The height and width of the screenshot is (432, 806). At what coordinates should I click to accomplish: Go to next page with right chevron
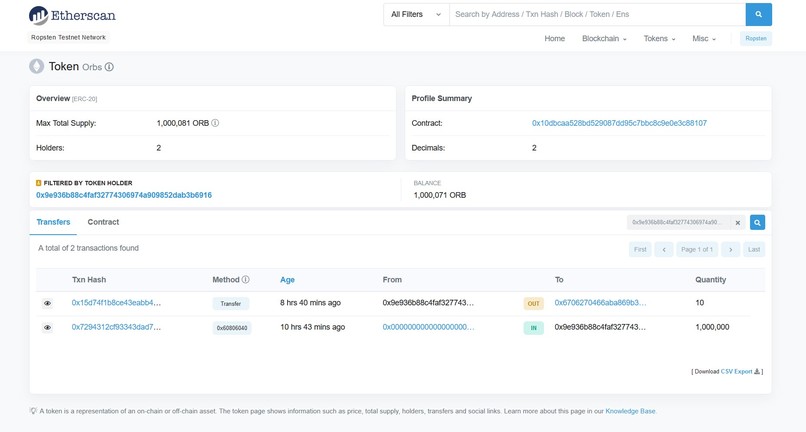(x=730, y=249)
